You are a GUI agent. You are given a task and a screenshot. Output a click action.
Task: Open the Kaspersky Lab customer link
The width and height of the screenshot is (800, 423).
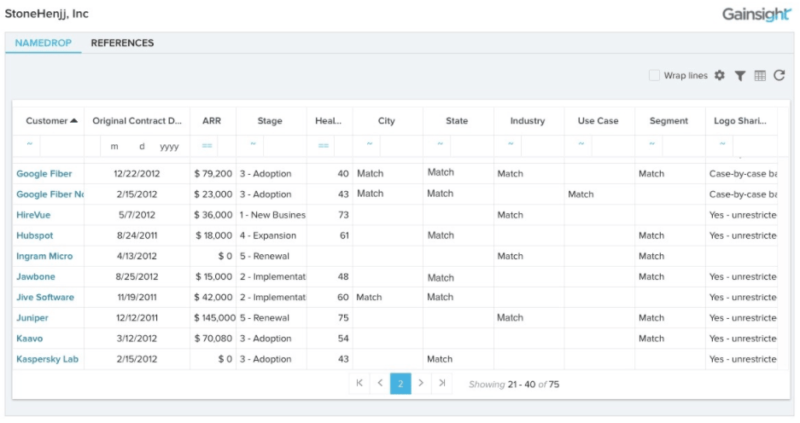point(47,358)
